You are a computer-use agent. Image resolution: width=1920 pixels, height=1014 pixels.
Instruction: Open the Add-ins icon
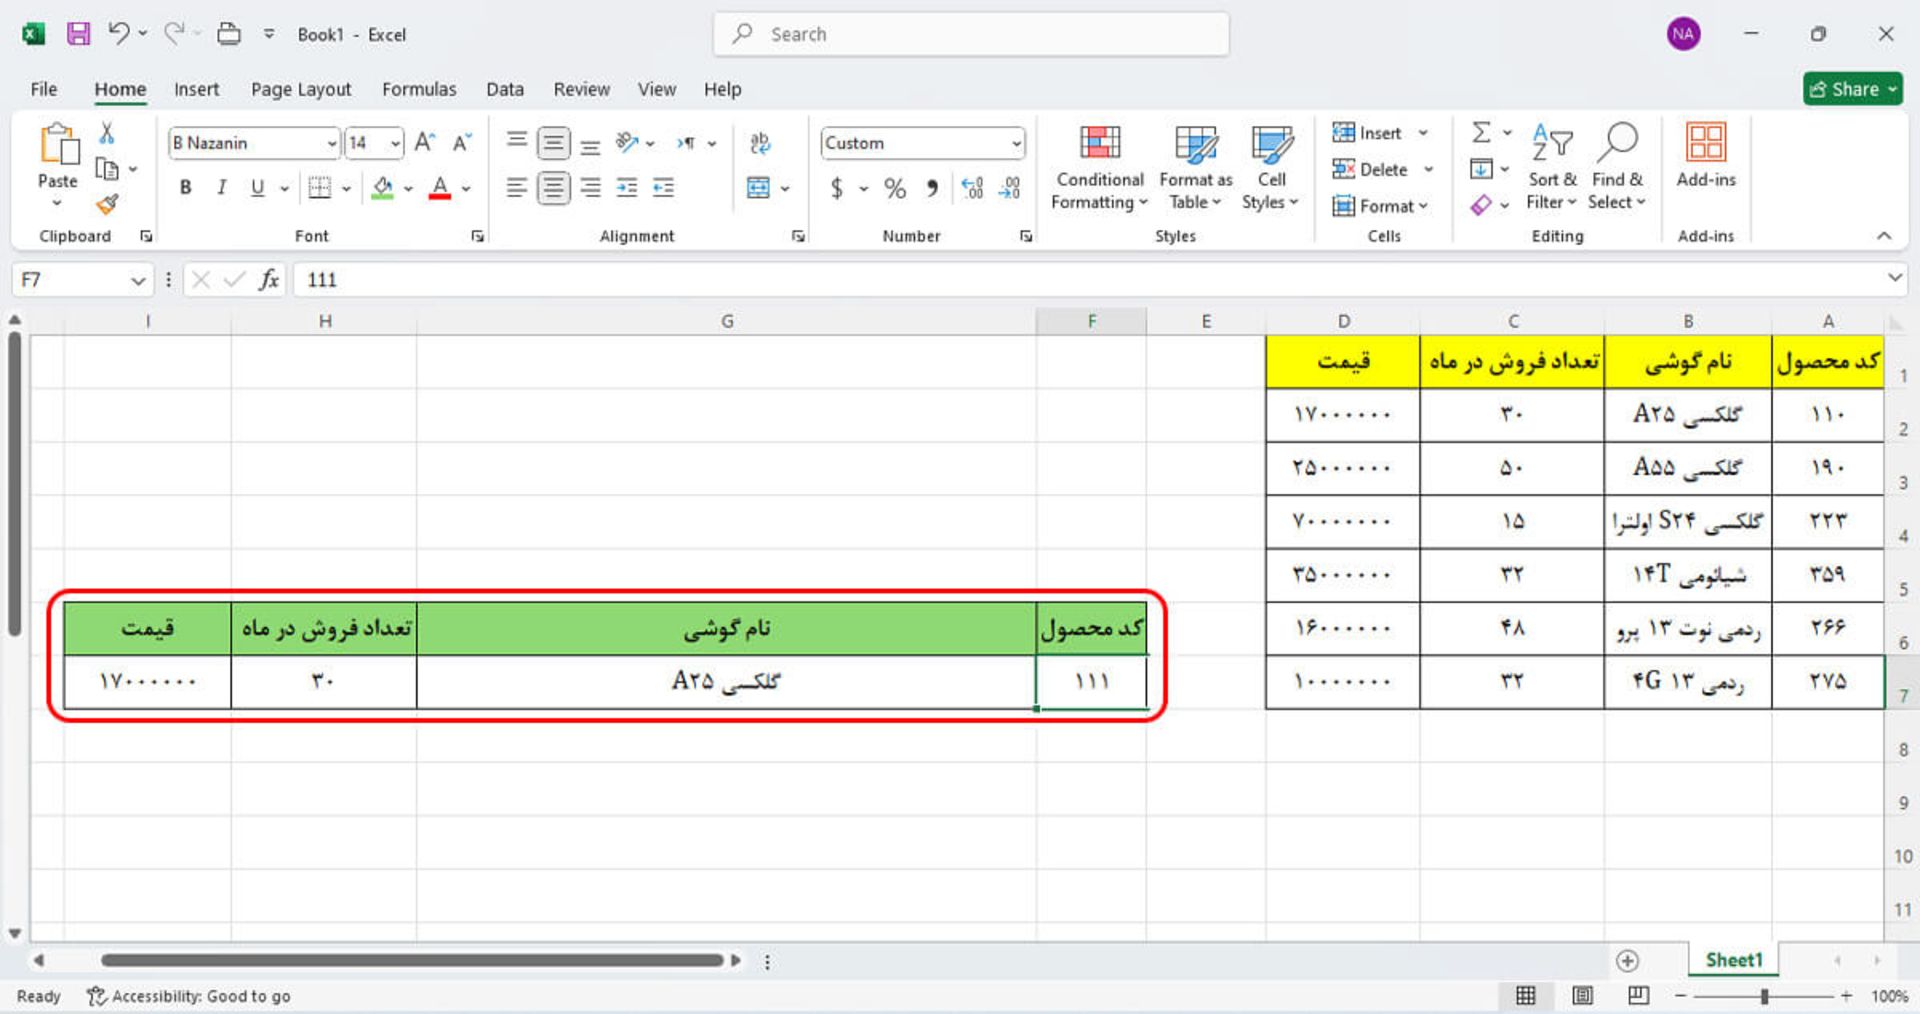tap(1706, 142)
